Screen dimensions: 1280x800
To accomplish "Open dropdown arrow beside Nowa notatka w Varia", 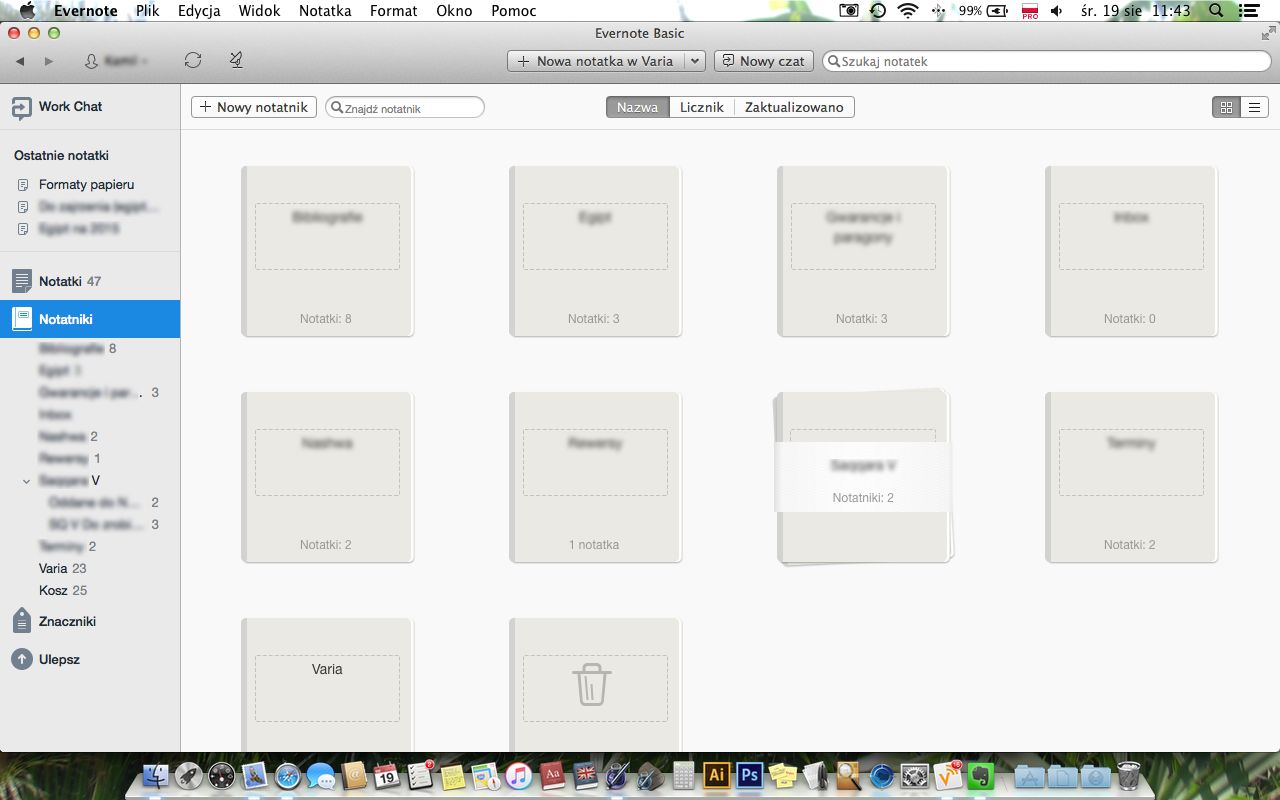I will (x=695, y=61).
